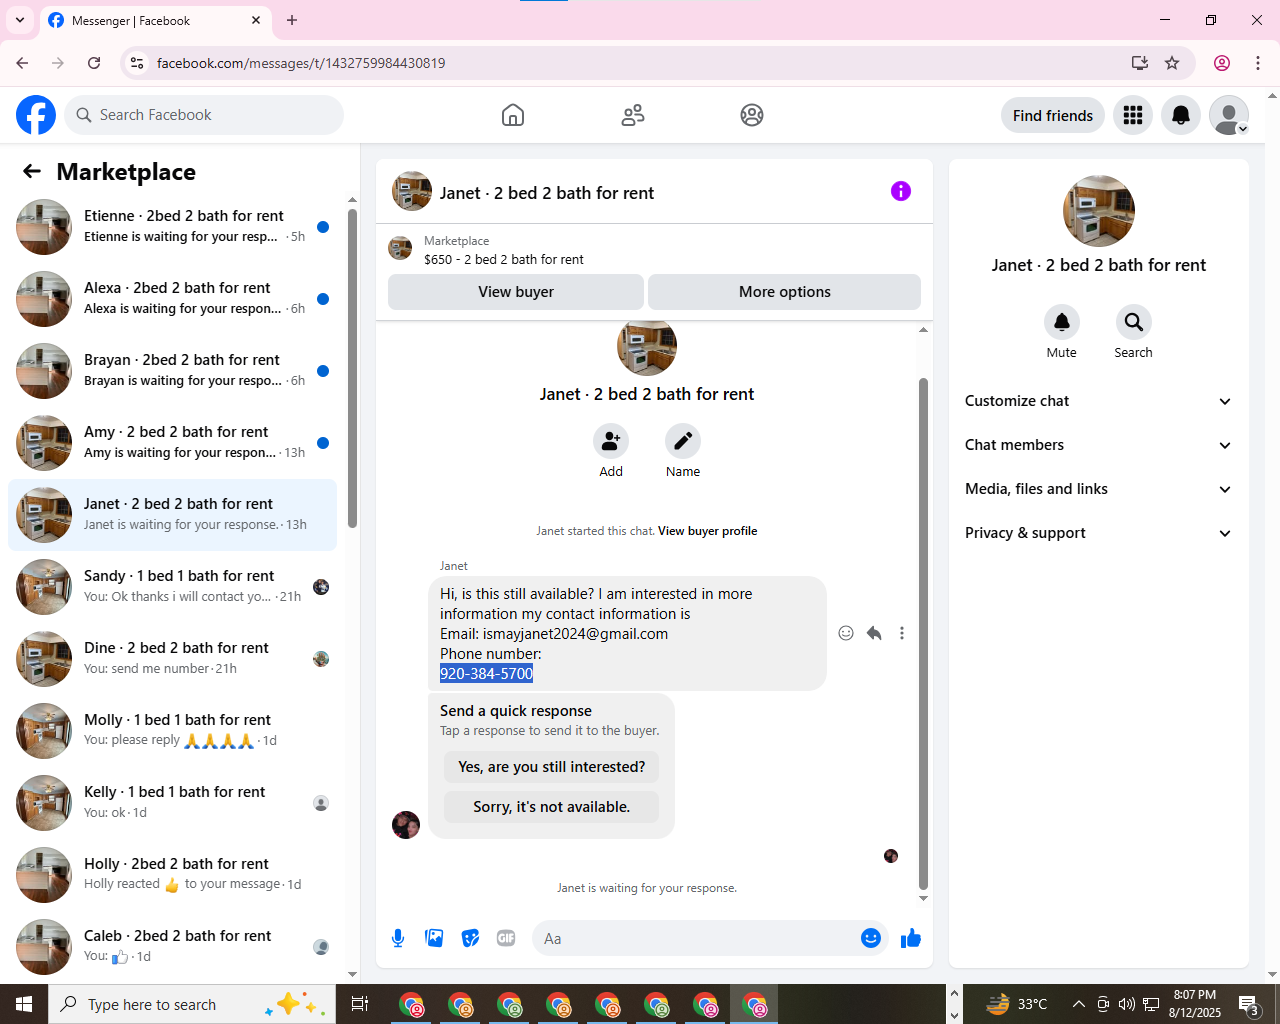Open the Friends icon in top navigation
Viewport: 1280px width, 1024px height.
(x=633, y=115)
